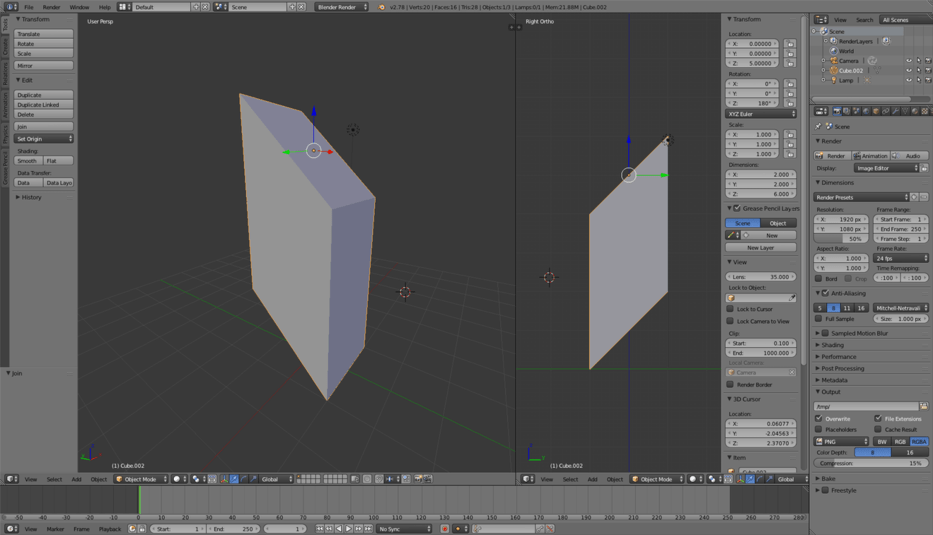Click the Animation render button
This screenshot has height=535, width=933.
871,156
